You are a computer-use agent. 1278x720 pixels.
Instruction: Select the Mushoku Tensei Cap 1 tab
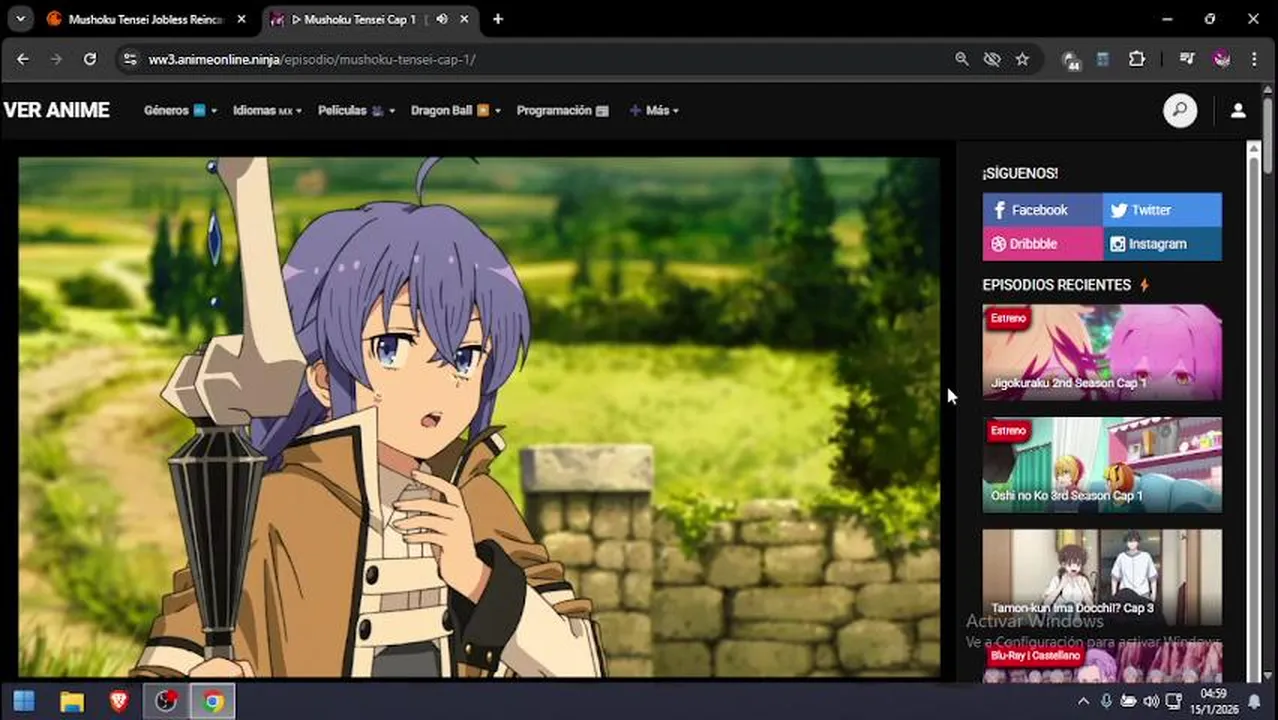point(355,19)
